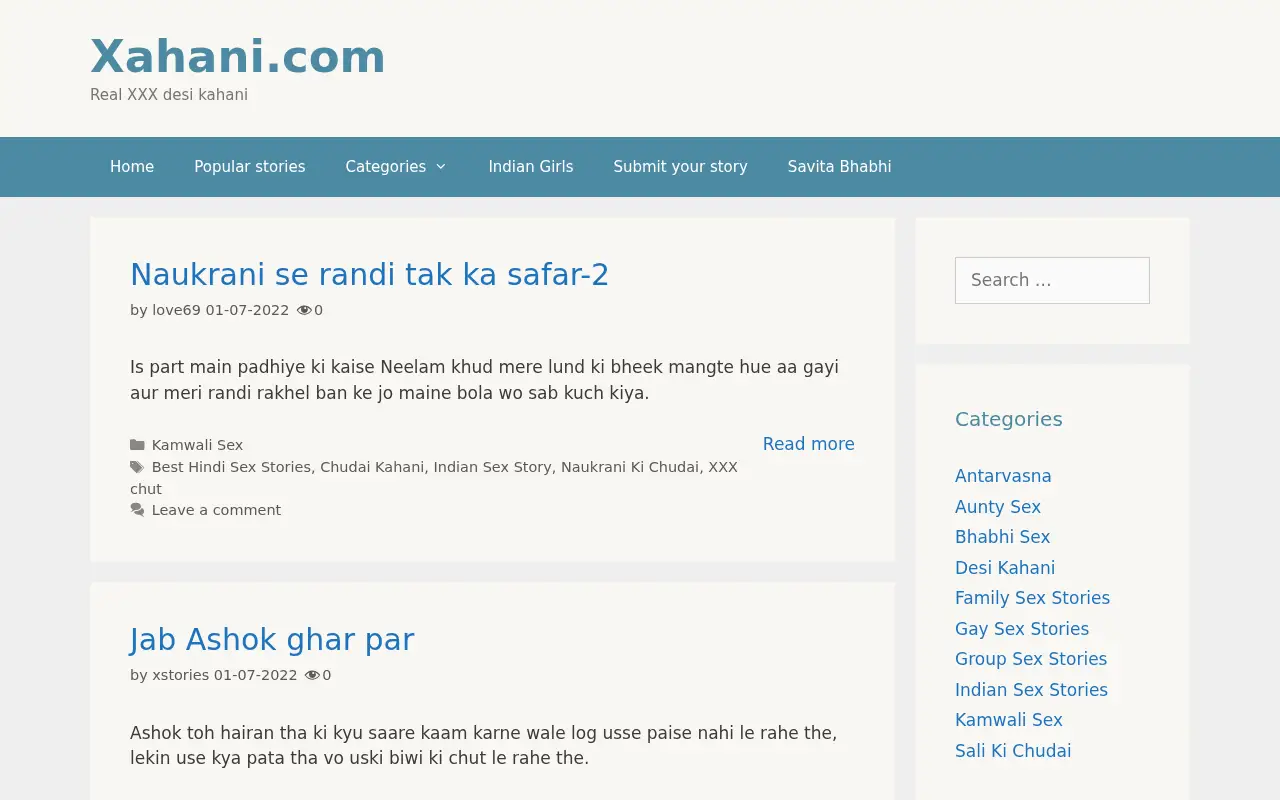Select Submit your story in navbar

click(681, 167)
